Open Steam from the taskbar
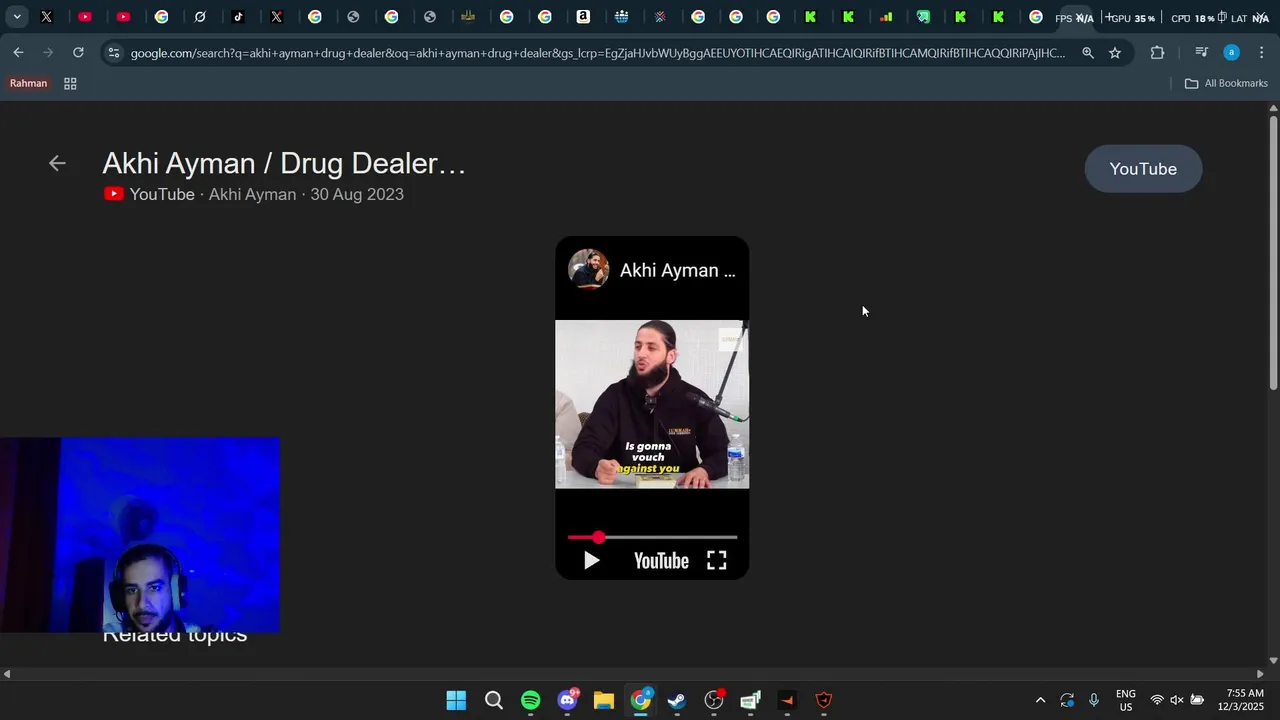 coord(677,700)
